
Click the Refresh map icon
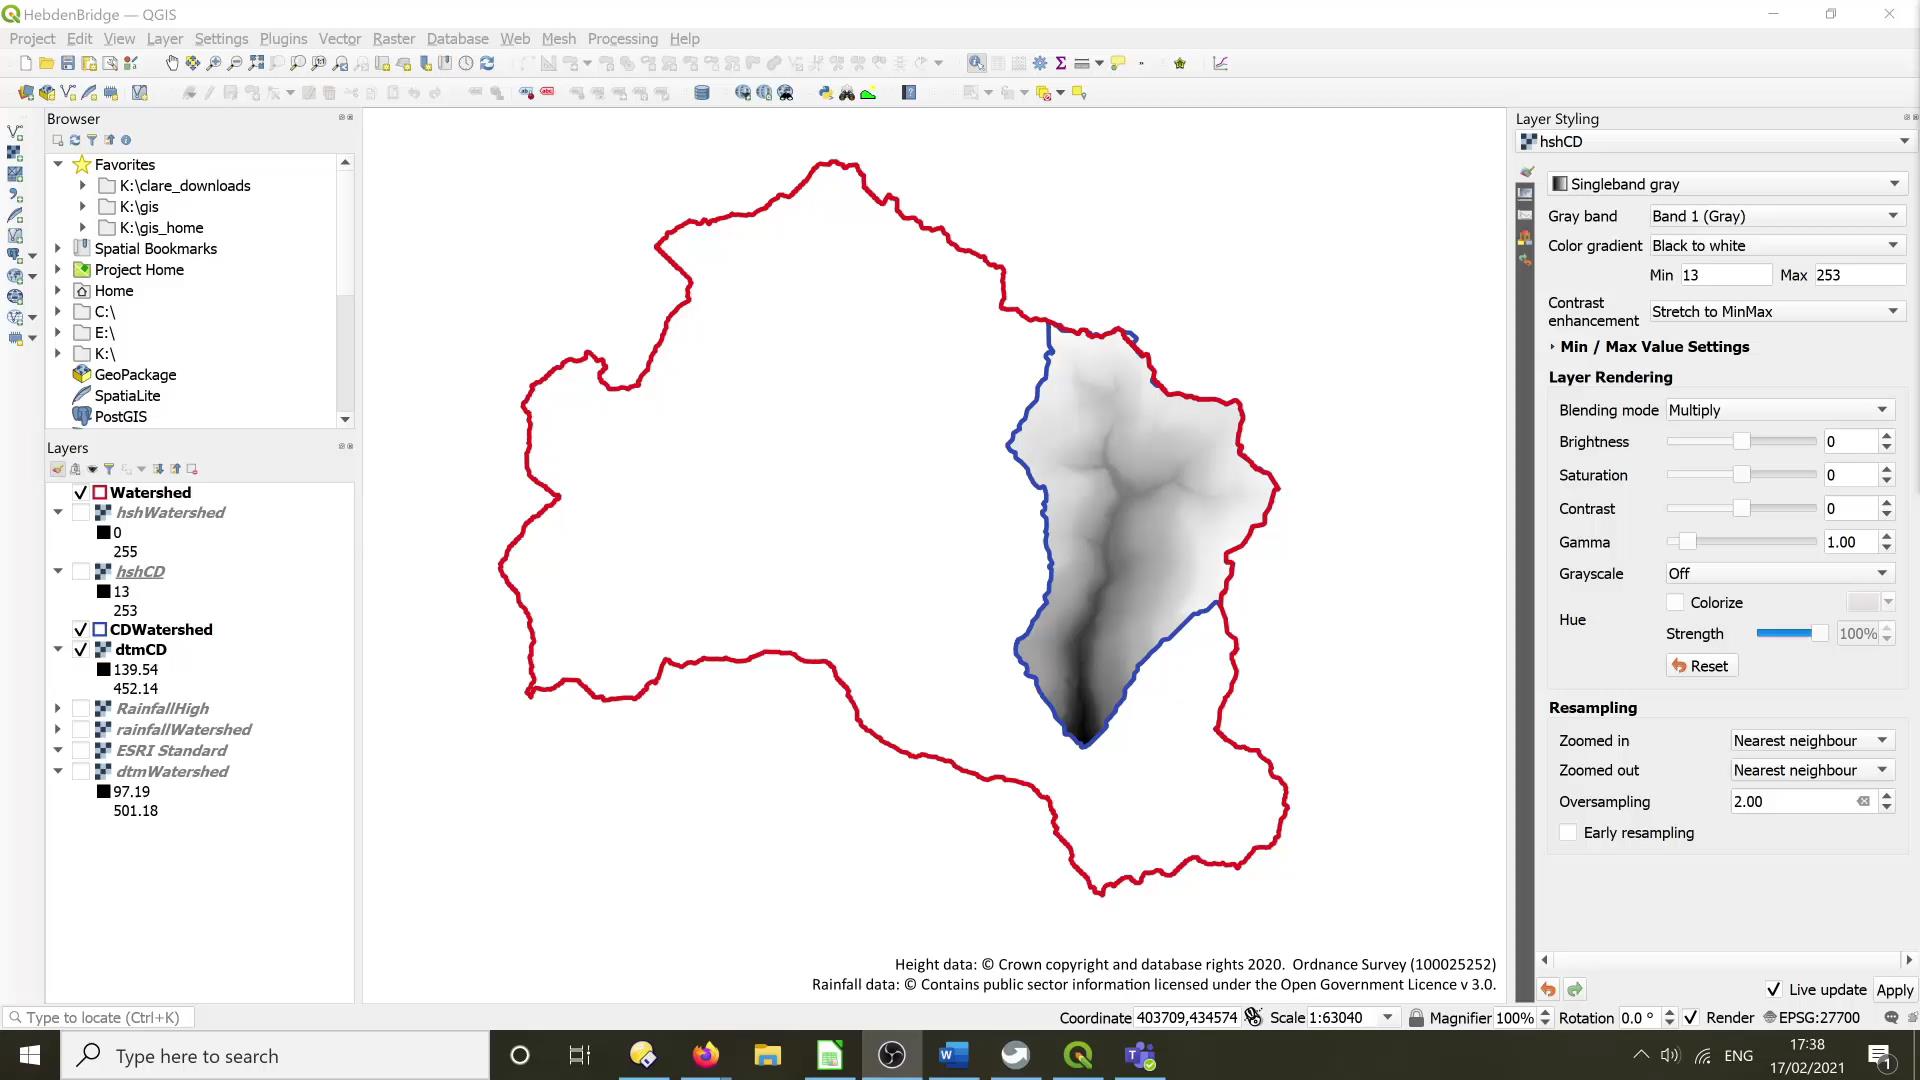[x=488, y=63]
